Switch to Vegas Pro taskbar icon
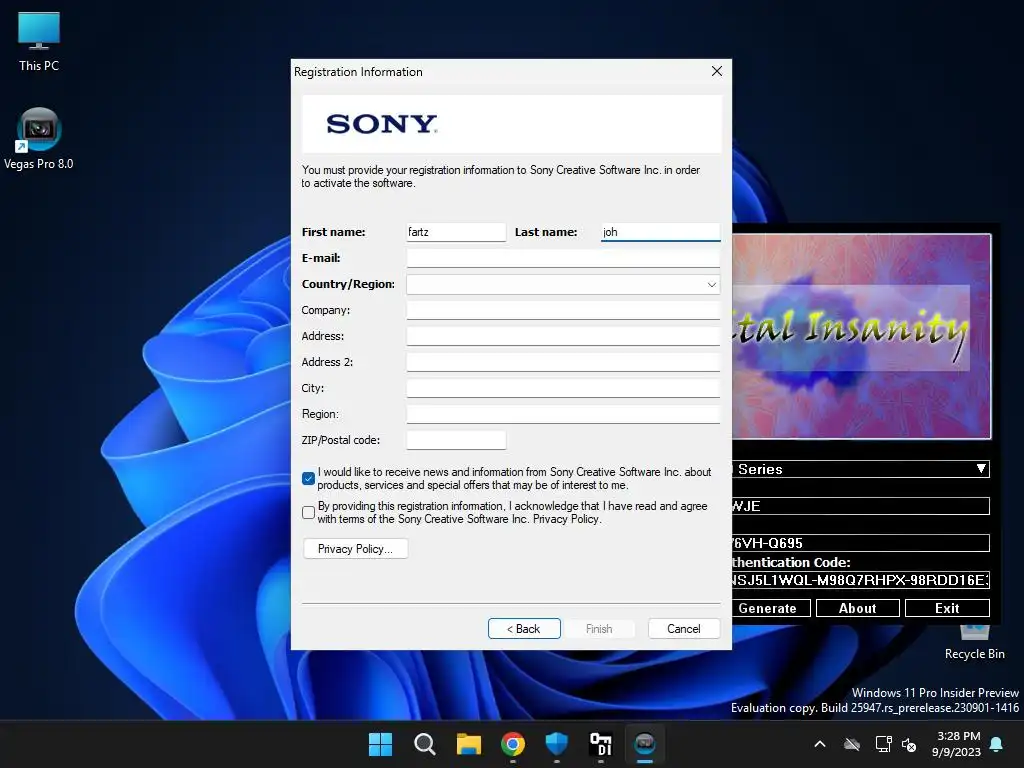 pyautogui.click(x=645, y=744)
